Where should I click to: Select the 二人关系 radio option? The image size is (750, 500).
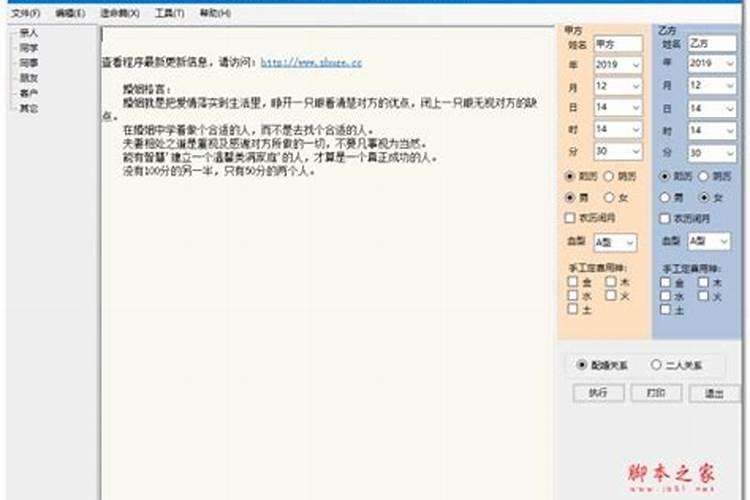coord(656,365)
